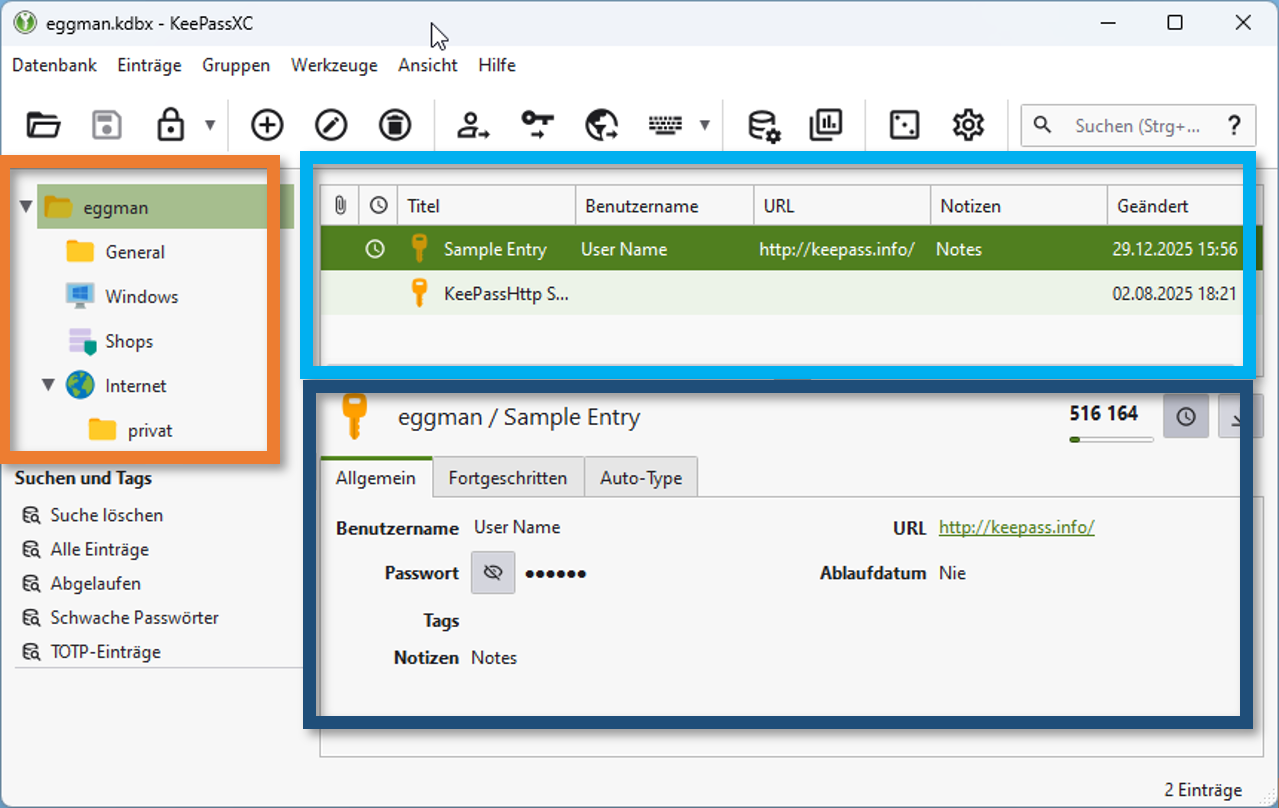1279x808 pixels.
Task: Delete the entry with the trash icon
Action: point(395,125)
